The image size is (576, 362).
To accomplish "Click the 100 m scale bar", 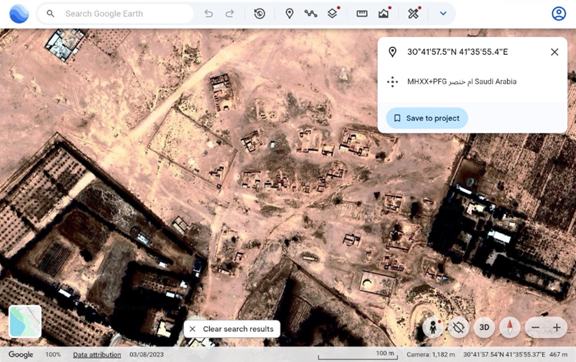I will tap(358, 355).
